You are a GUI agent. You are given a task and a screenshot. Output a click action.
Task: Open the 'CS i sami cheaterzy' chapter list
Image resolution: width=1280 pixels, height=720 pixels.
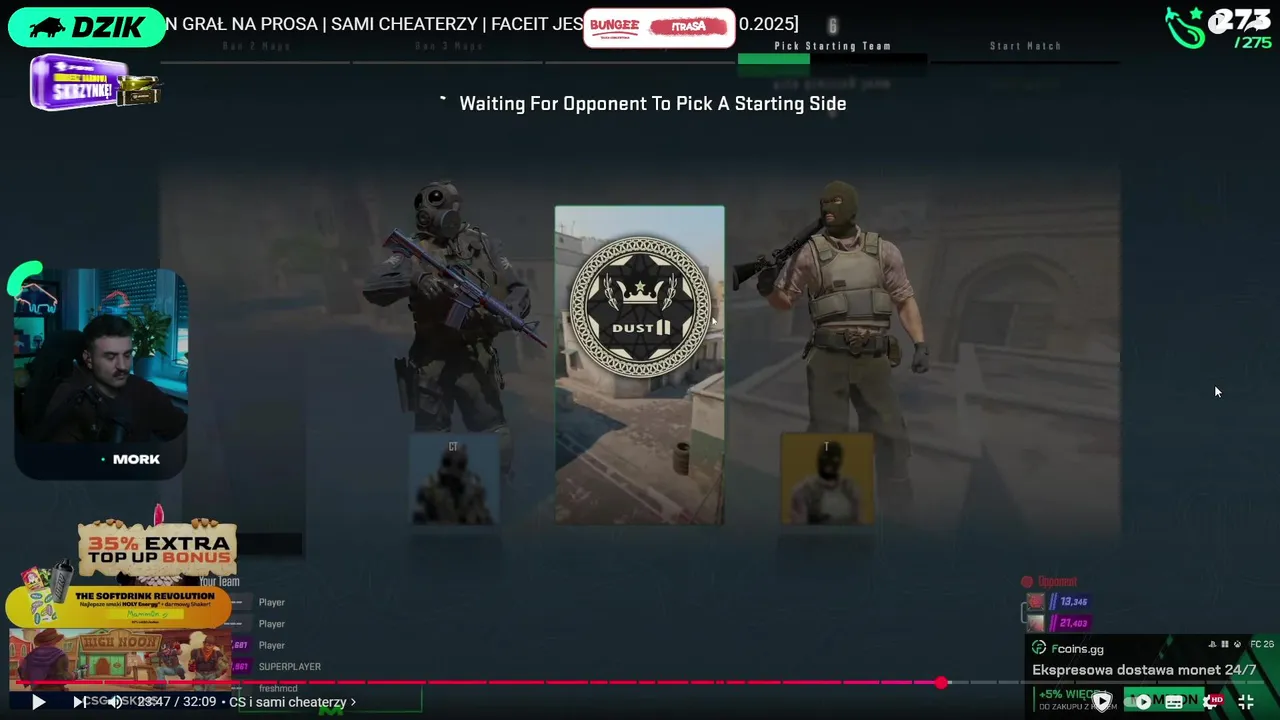[292, 702]
